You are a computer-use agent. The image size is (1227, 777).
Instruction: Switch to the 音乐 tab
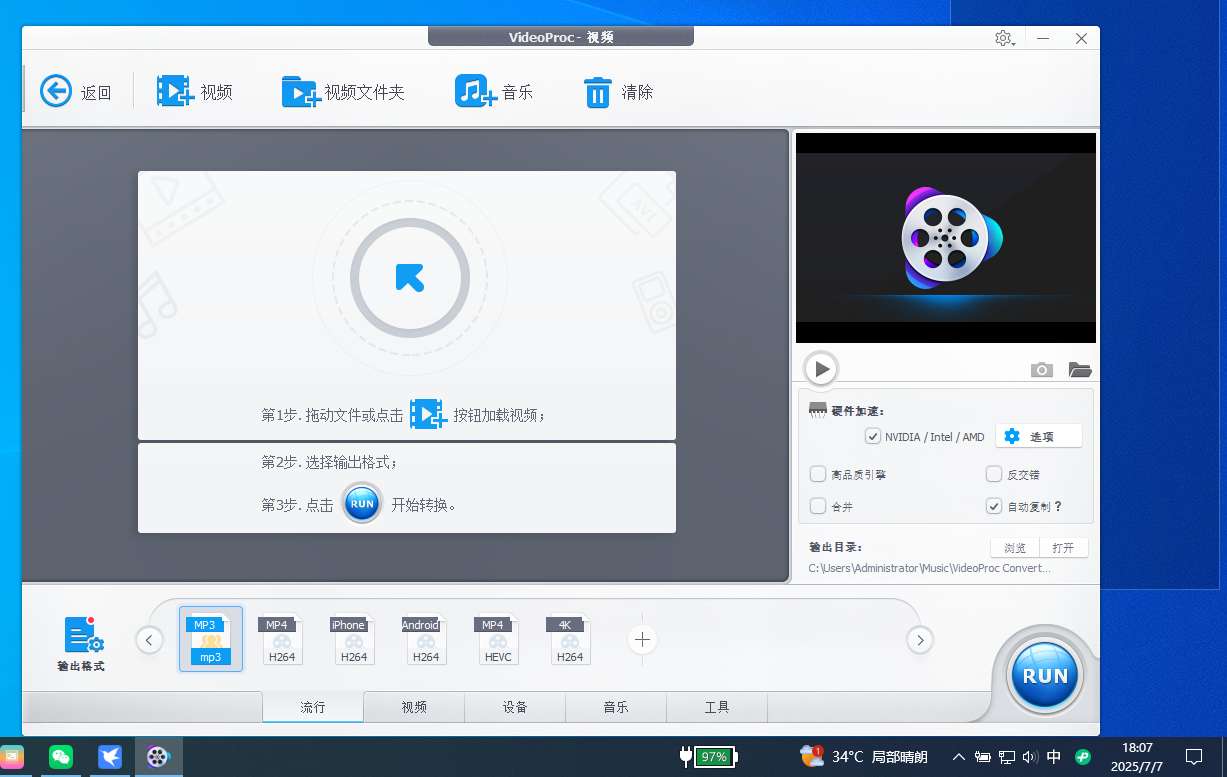pos(616,707)
